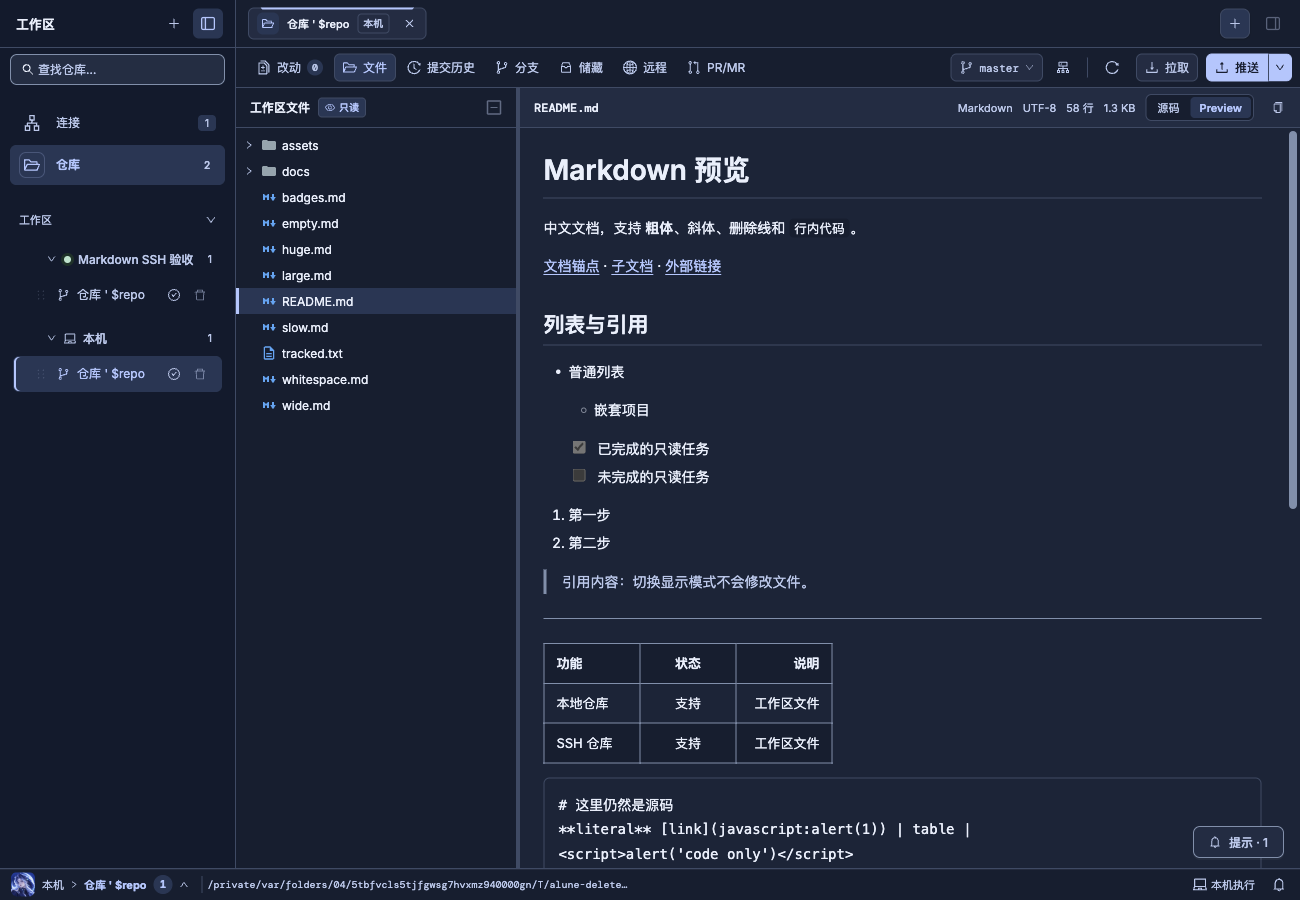Toggle the 只读 read-only eye badge
Viewport: 1300px width, 900px height.
pos(342,108)
